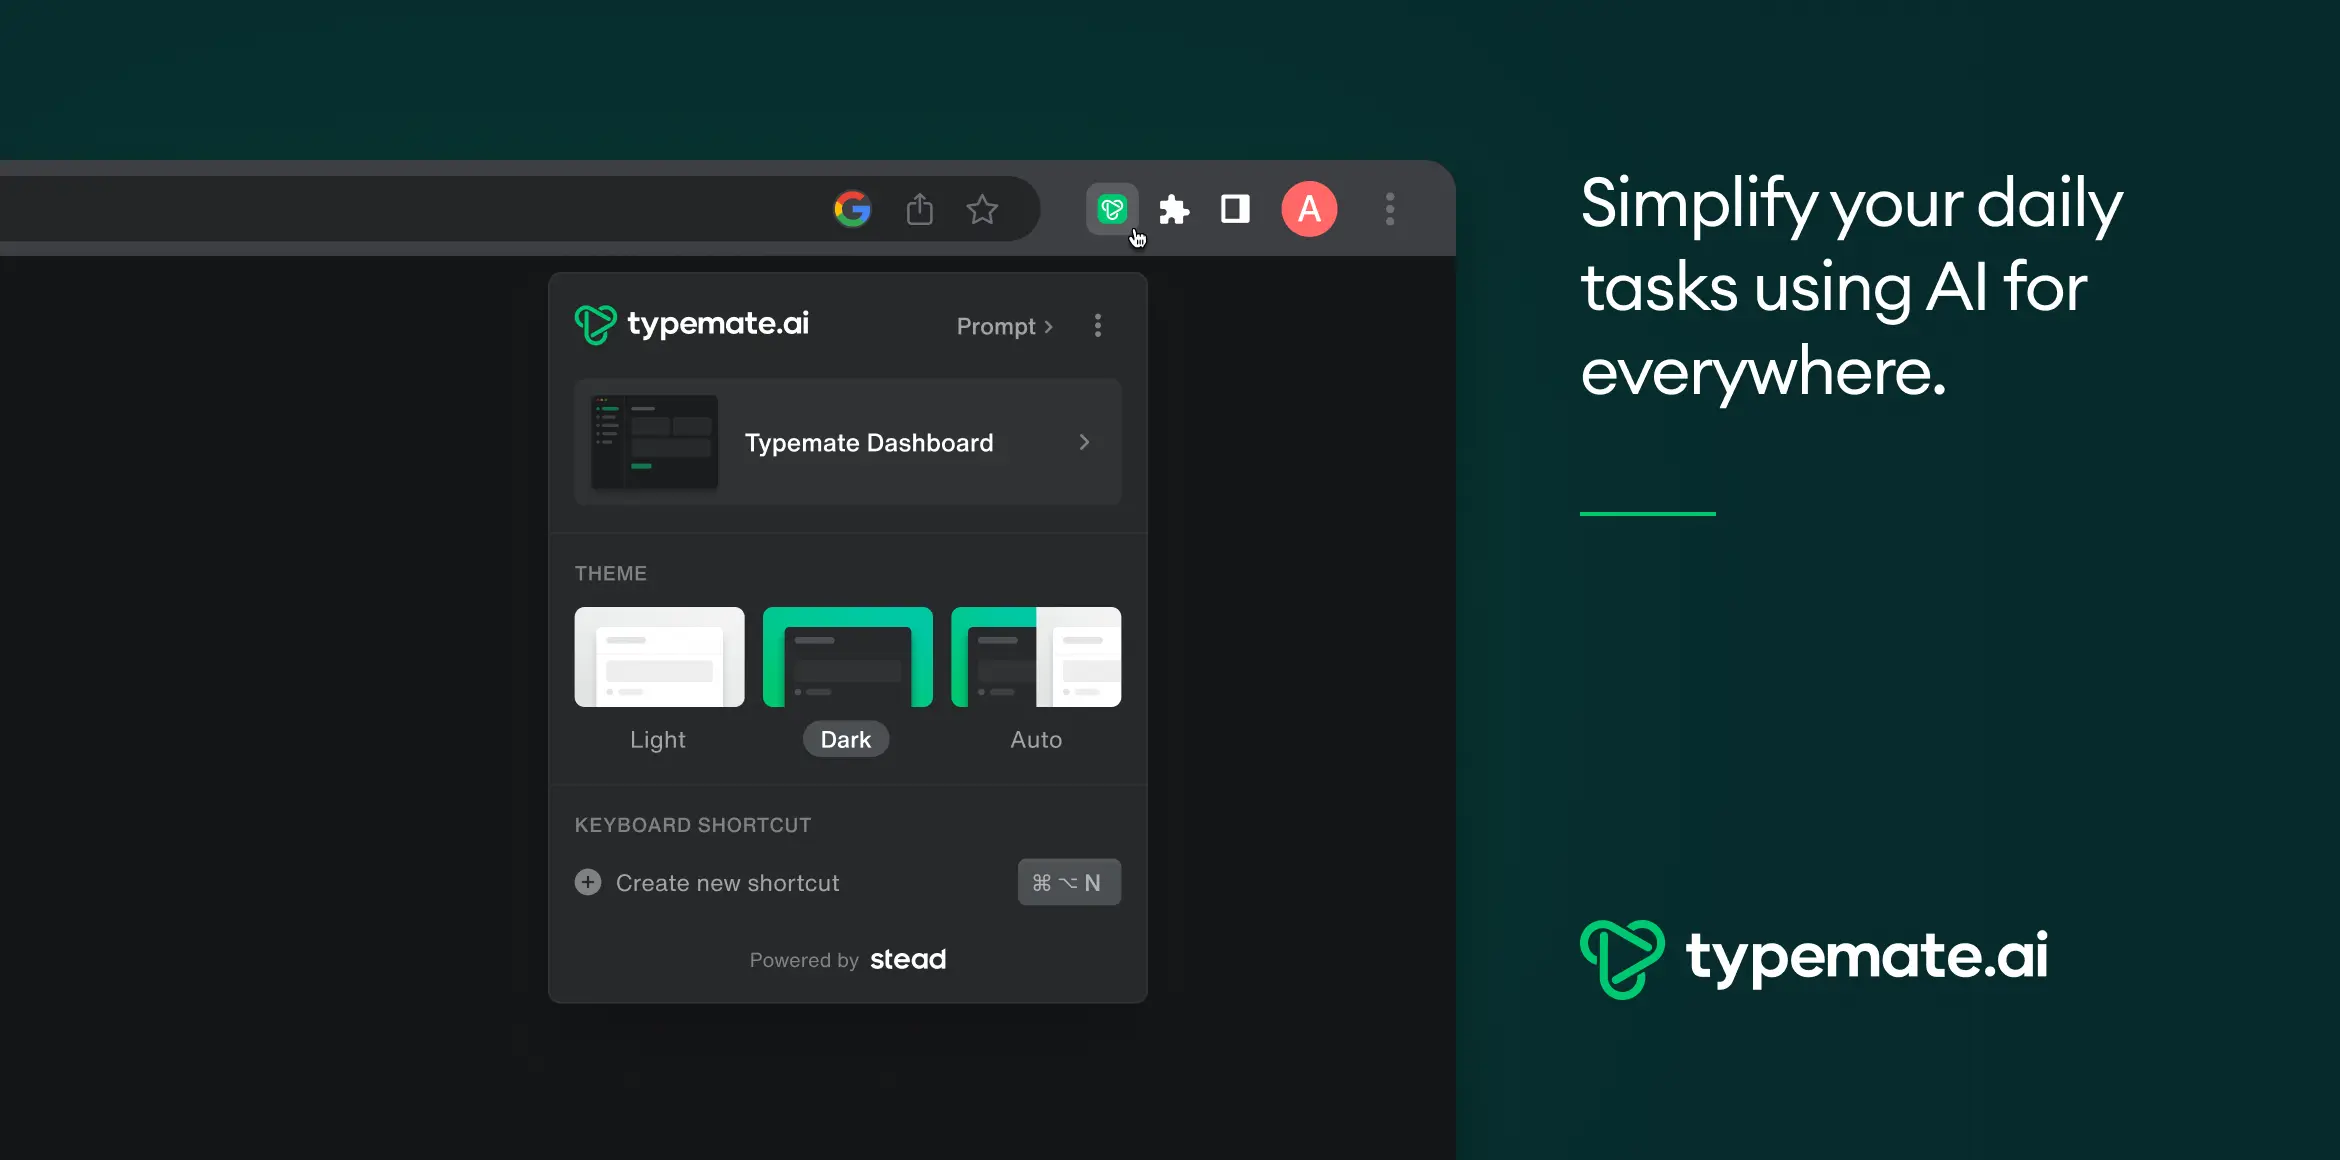This screenshot has height=1160, width=2340.
Task: Click the Create new shortcut text
Action: (x=727, y=883)
